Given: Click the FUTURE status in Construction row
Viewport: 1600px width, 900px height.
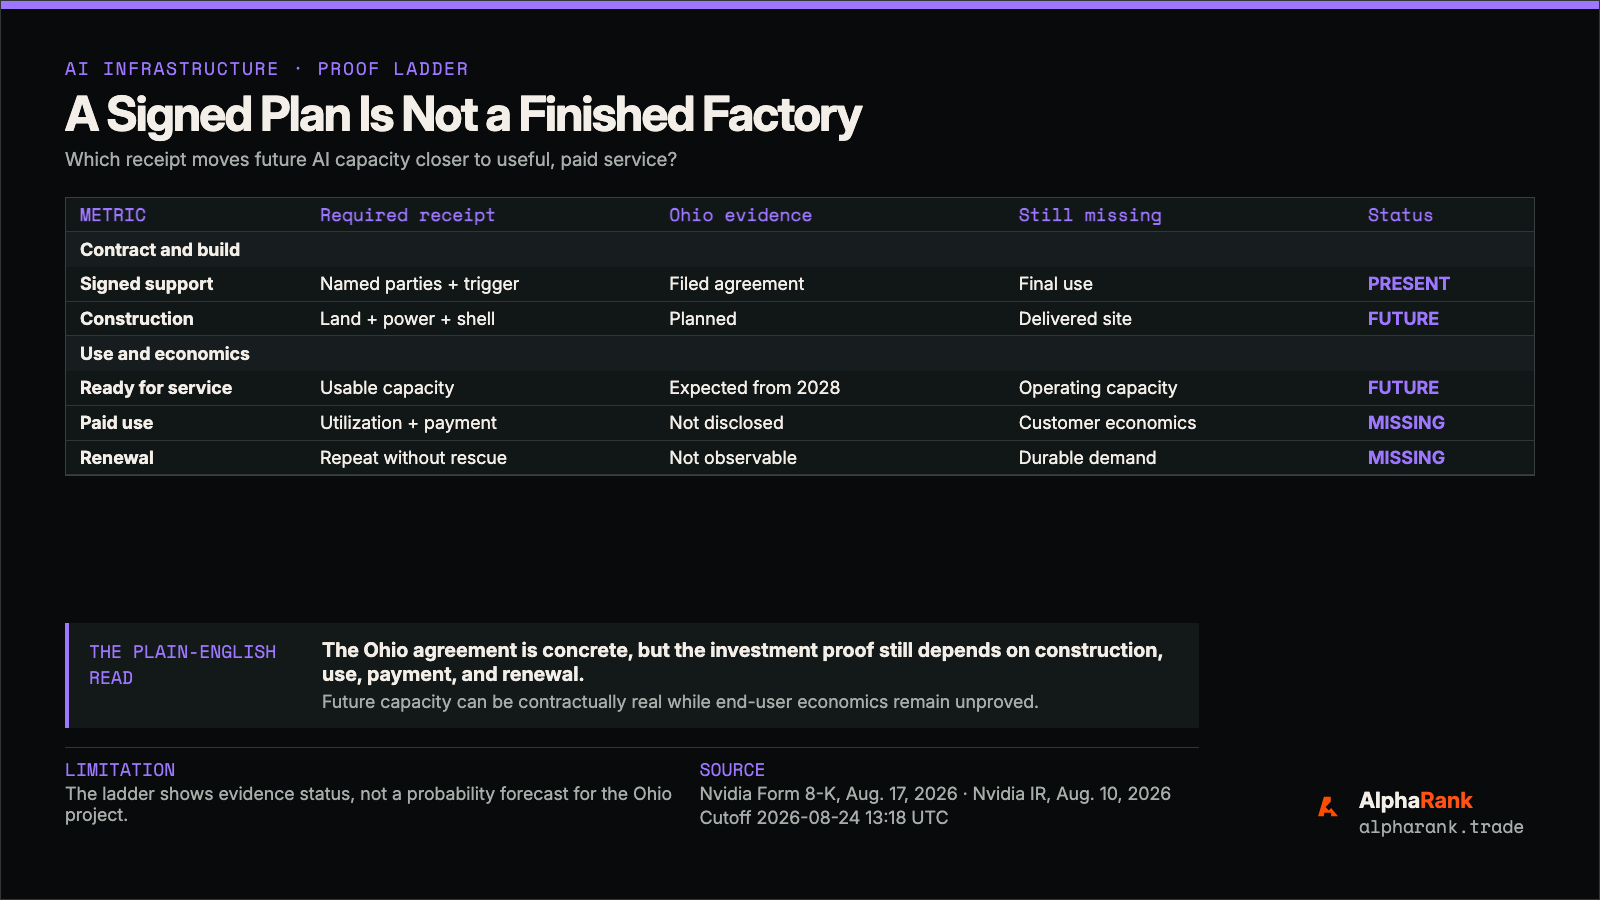Looking at the screenshot, I should (x=1403, y=319).
